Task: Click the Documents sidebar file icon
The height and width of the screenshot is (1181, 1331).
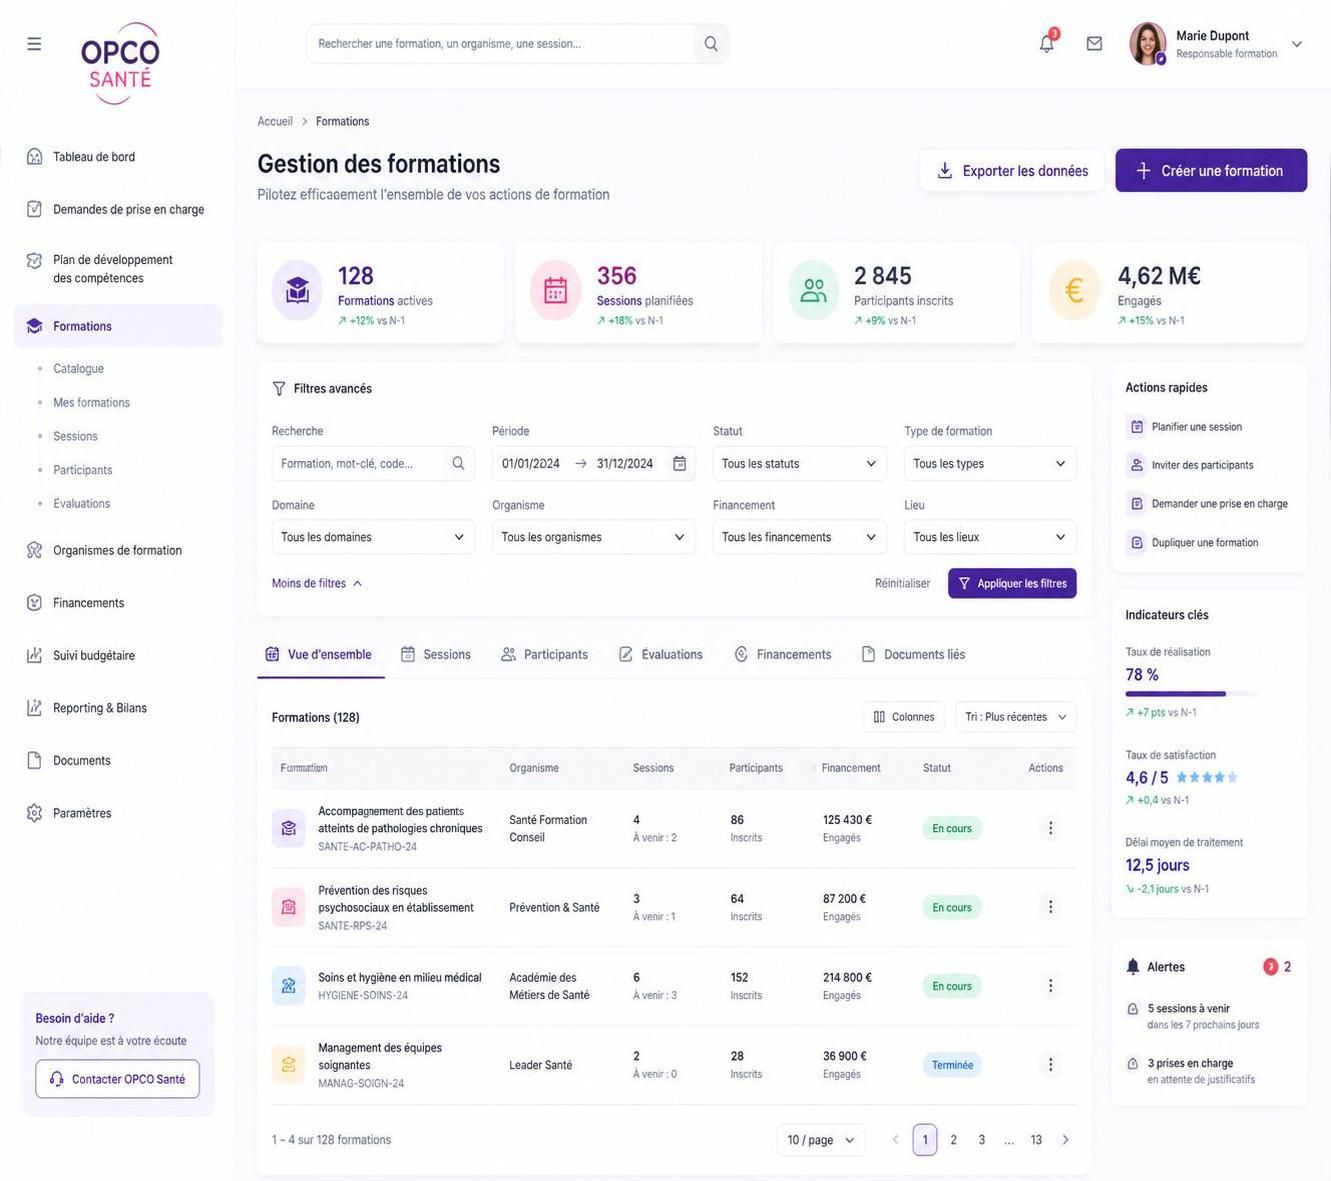Action: tap(34, 761)
